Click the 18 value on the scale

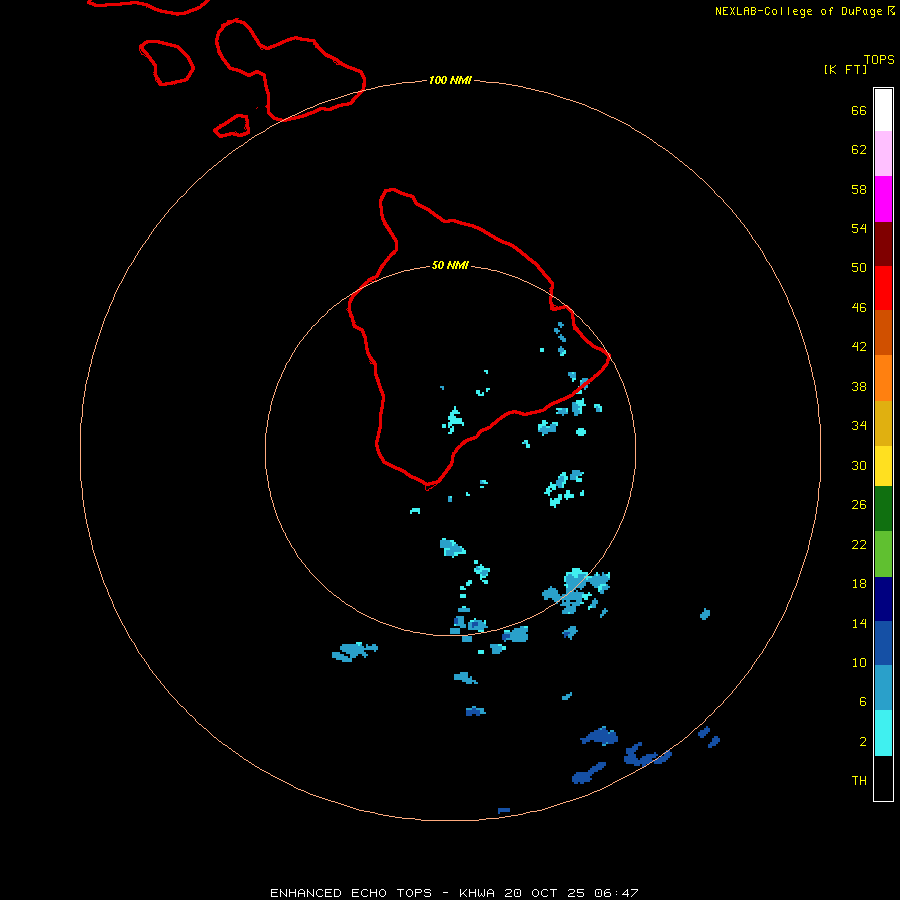[x=859, y=584]
